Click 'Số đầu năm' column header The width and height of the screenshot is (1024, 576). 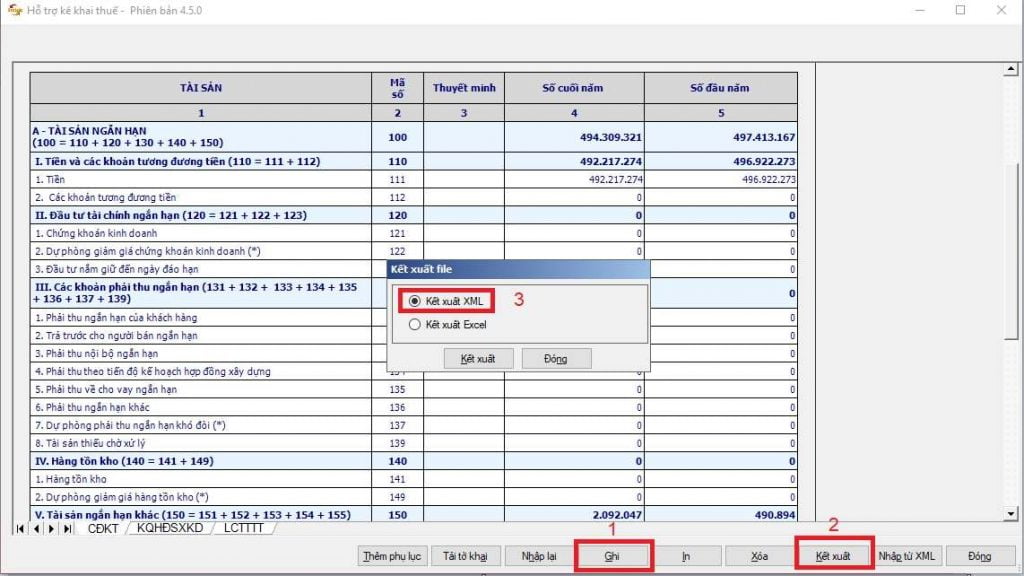[721, 88]
